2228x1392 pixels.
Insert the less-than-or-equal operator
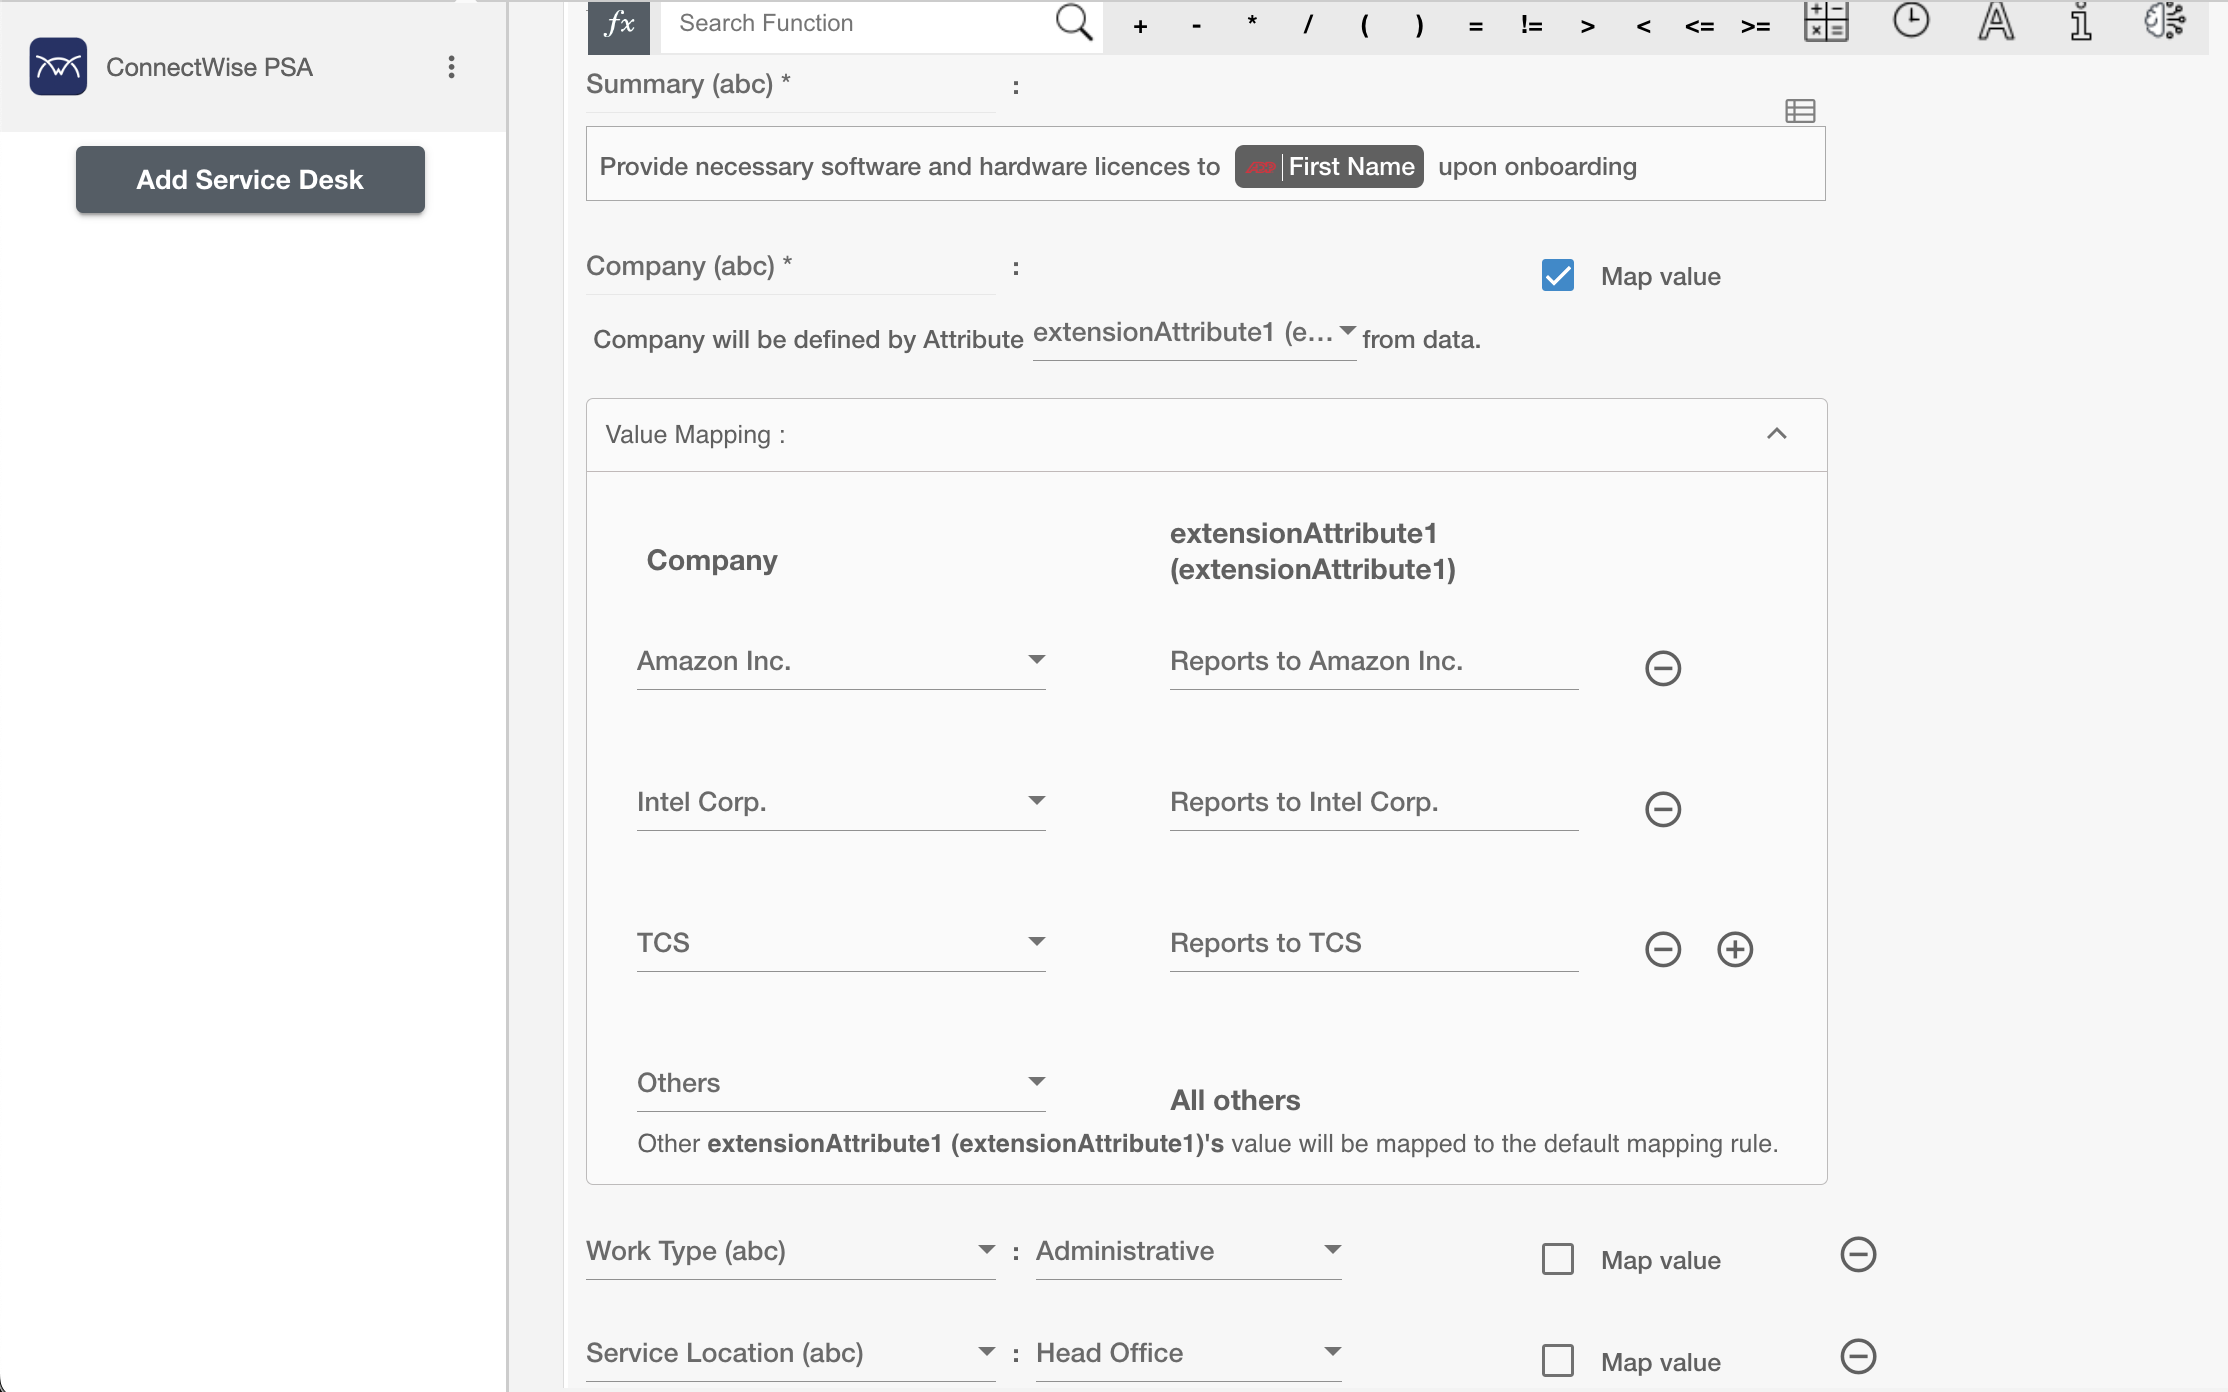coord(1700,27)
